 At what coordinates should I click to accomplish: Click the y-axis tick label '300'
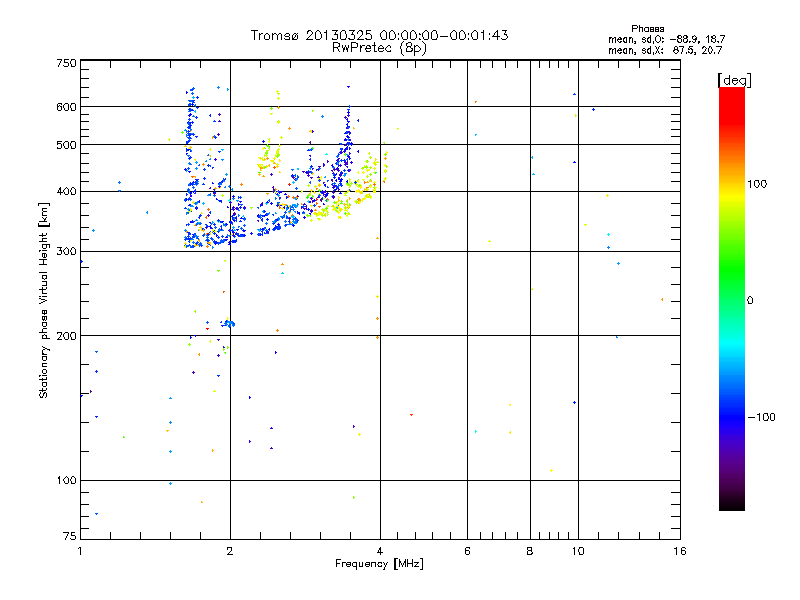(66, 252)
